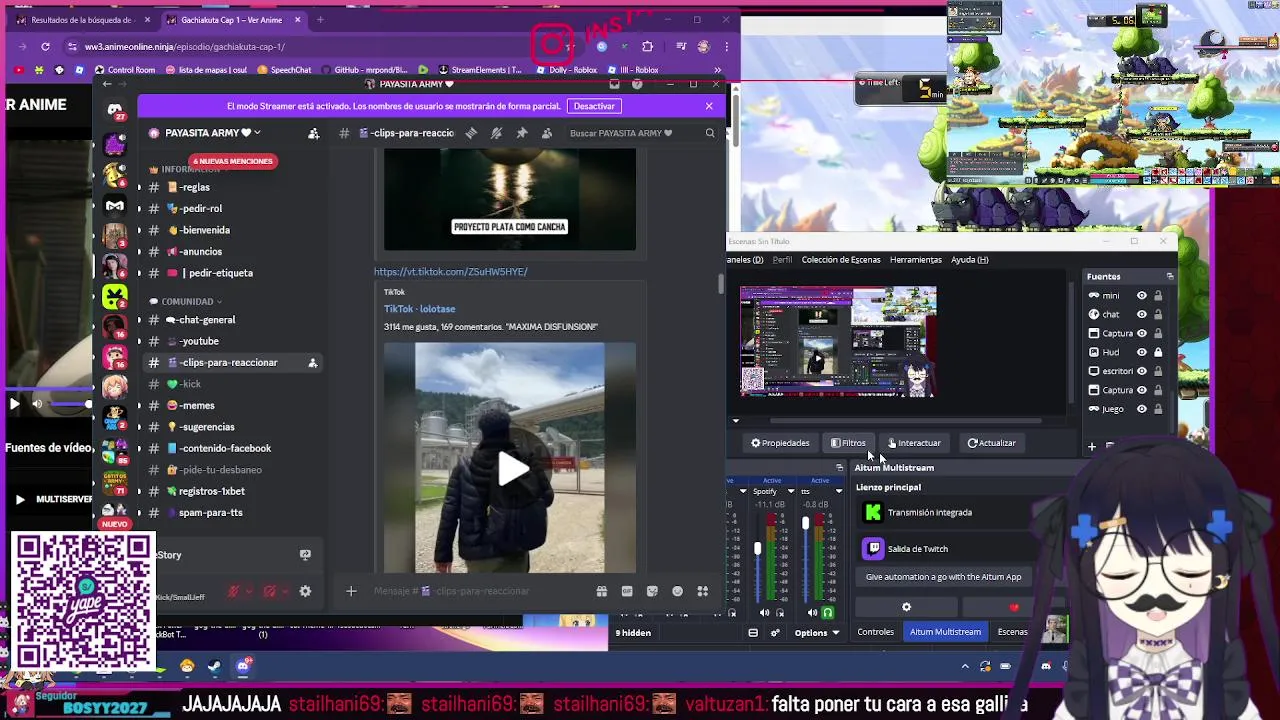The image size is (1280, 720).
Task: Open advanced audio gear icon in OBS mixer
Action: (x=775, y=633)
